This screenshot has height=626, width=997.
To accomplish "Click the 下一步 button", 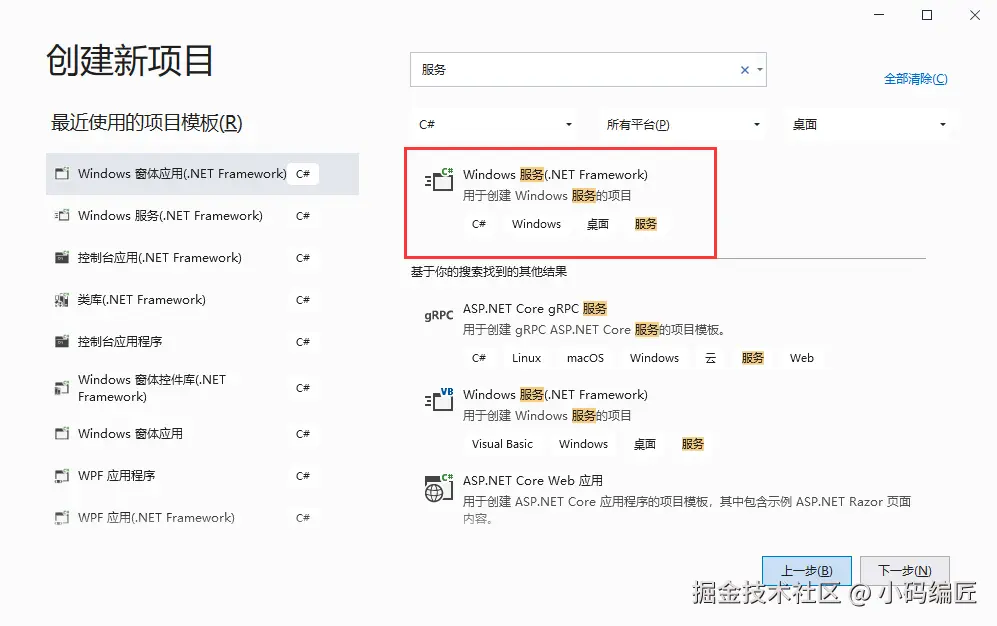I will point(905,571).
